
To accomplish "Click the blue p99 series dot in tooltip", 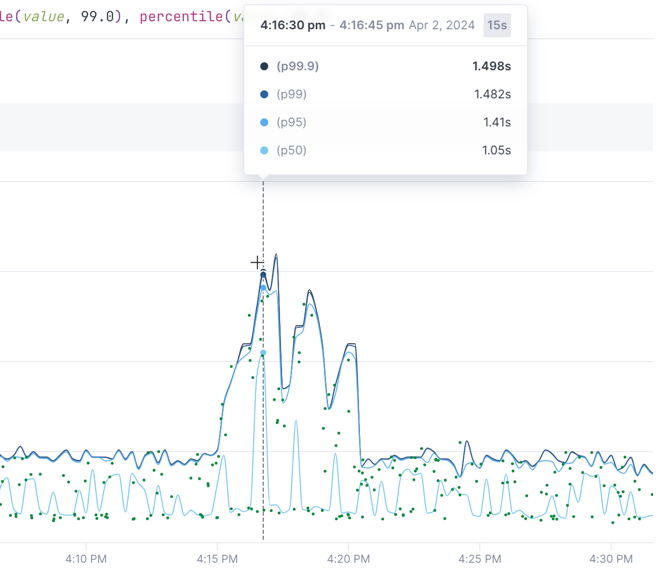I will (x=264, y=95).
